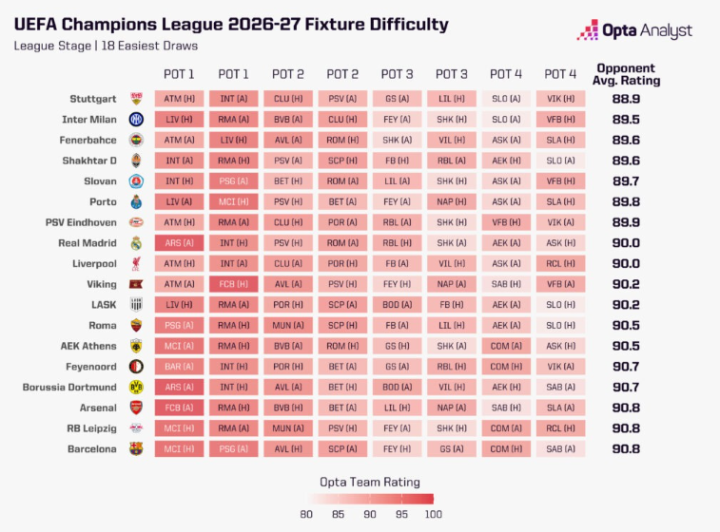
Task: Click the Porto team name label
Action: (103, 202)
